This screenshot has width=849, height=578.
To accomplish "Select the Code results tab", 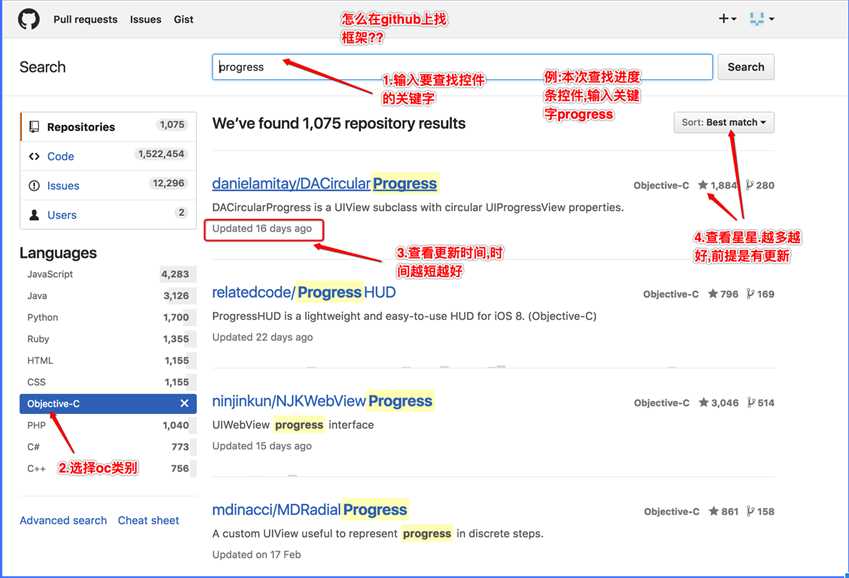I will 108,156.
